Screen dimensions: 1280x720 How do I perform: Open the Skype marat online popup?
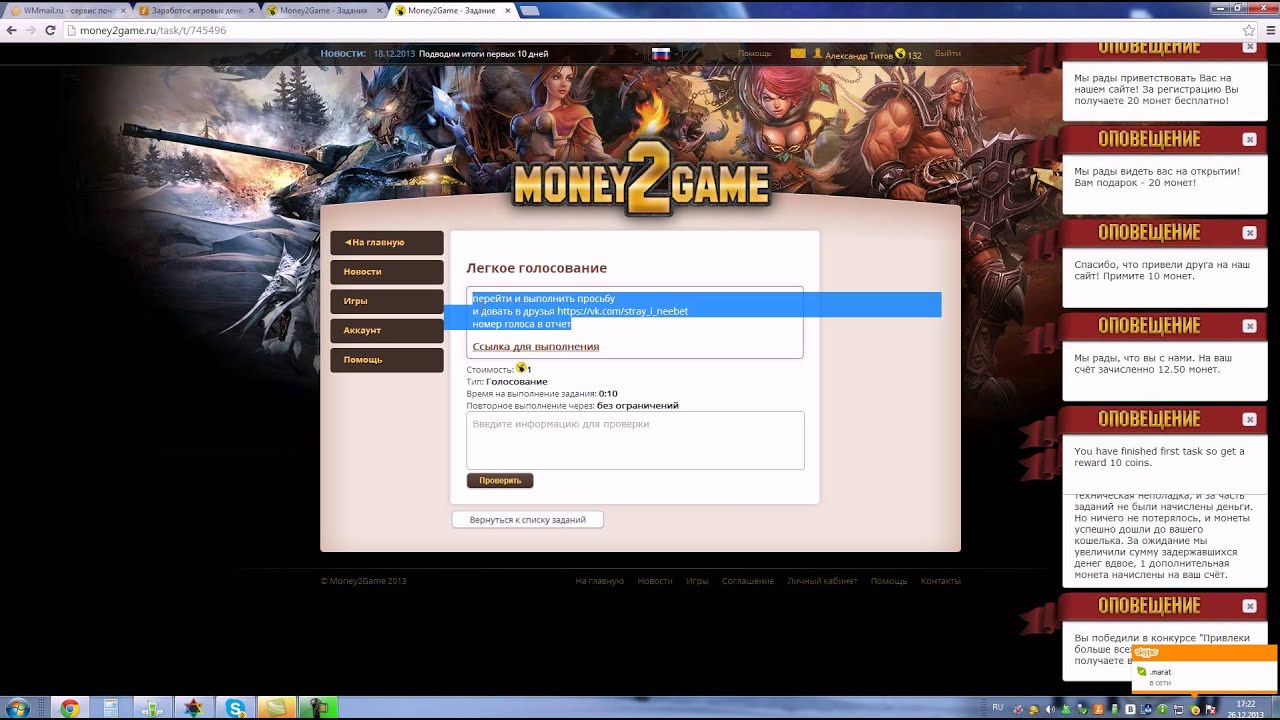1204,669
